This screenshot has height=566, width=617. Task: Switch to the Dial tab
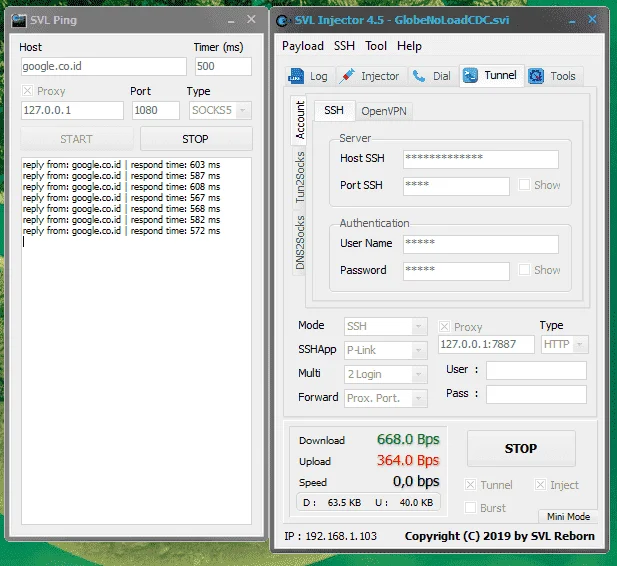coord(432,76)
